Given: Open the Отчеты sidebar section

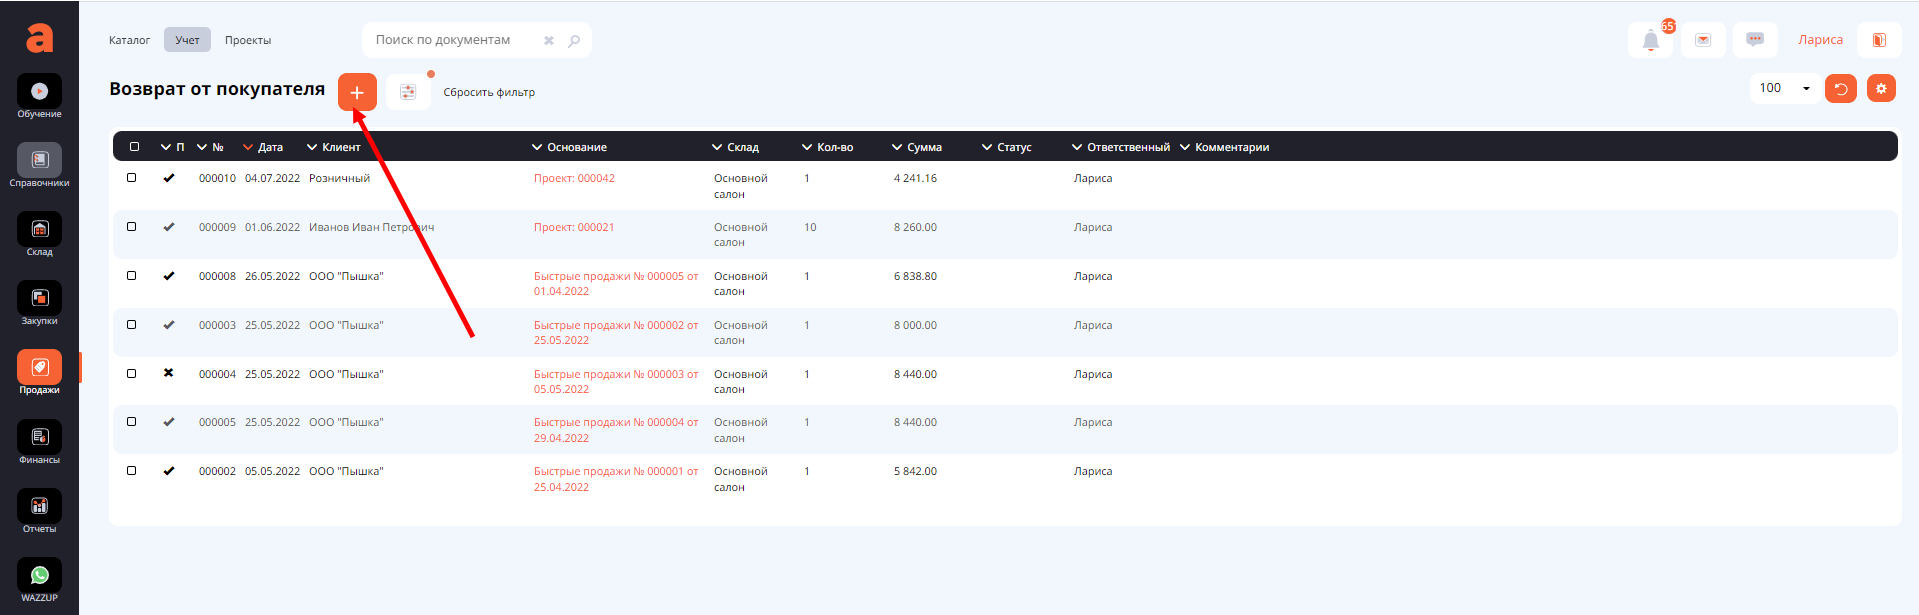Looking at the screenshot, I should pos(39,507).
